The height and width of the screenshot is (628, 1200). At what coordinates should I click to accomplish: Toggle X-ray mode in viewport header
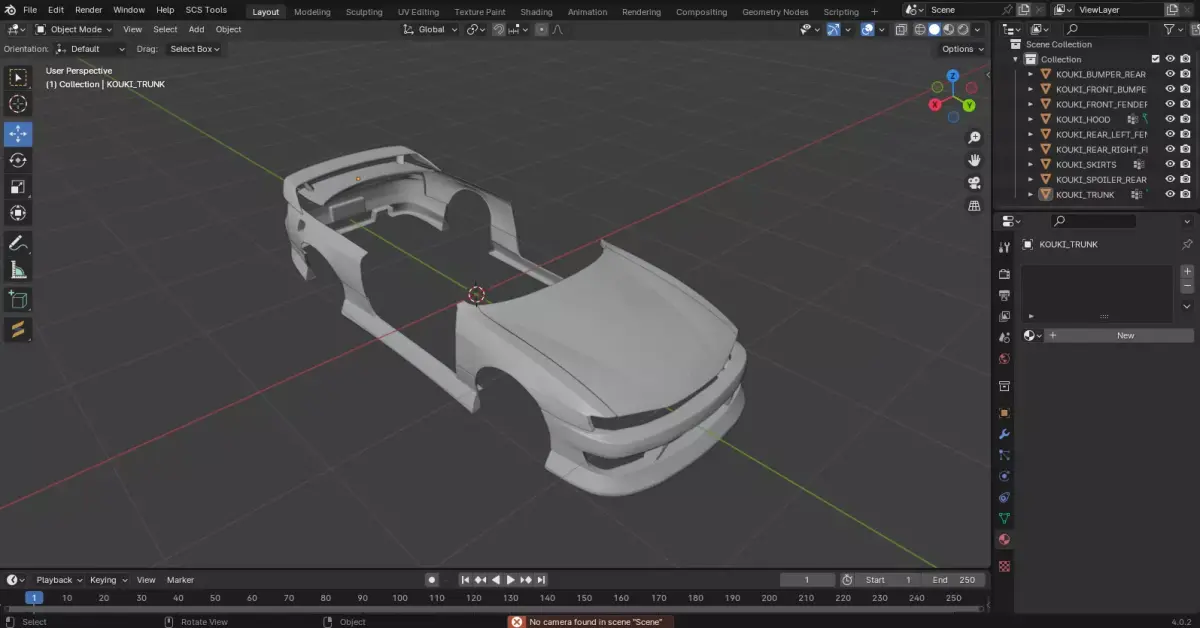[902, 29]
